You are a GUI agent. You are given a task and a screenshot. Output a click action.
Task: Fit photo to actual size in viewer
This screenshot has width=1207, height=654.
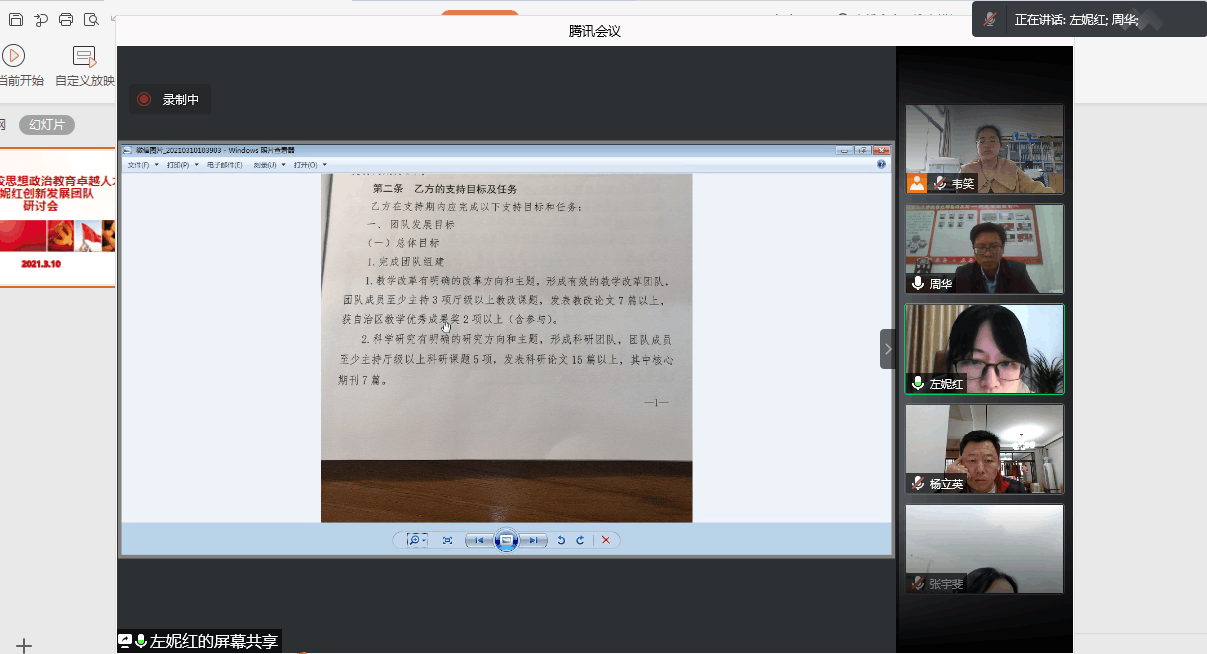pyautogui.click(x=447, y=540)
